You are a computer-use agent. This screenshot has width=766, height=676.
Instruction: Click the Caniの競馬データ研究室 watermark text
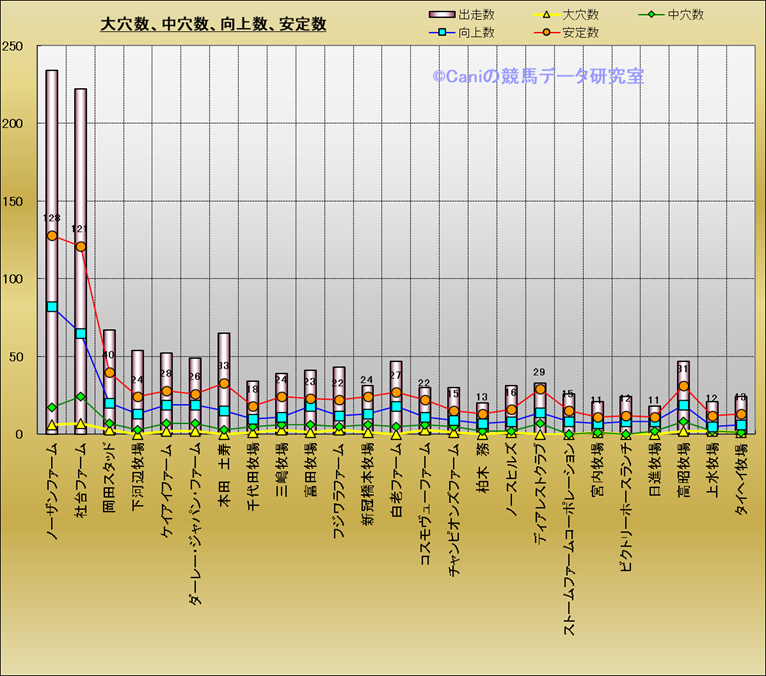click(538, 75)
